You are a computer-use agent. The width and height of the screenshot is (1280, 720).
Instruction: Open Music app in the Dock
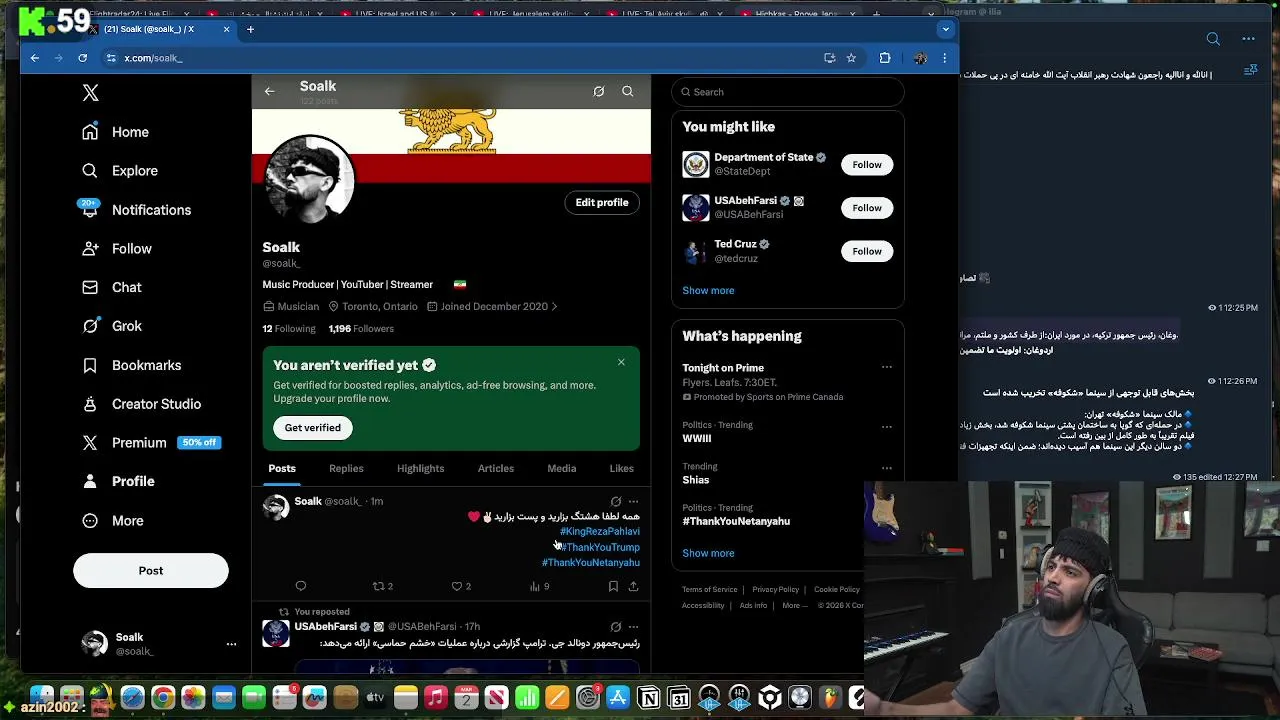point(435,697)
